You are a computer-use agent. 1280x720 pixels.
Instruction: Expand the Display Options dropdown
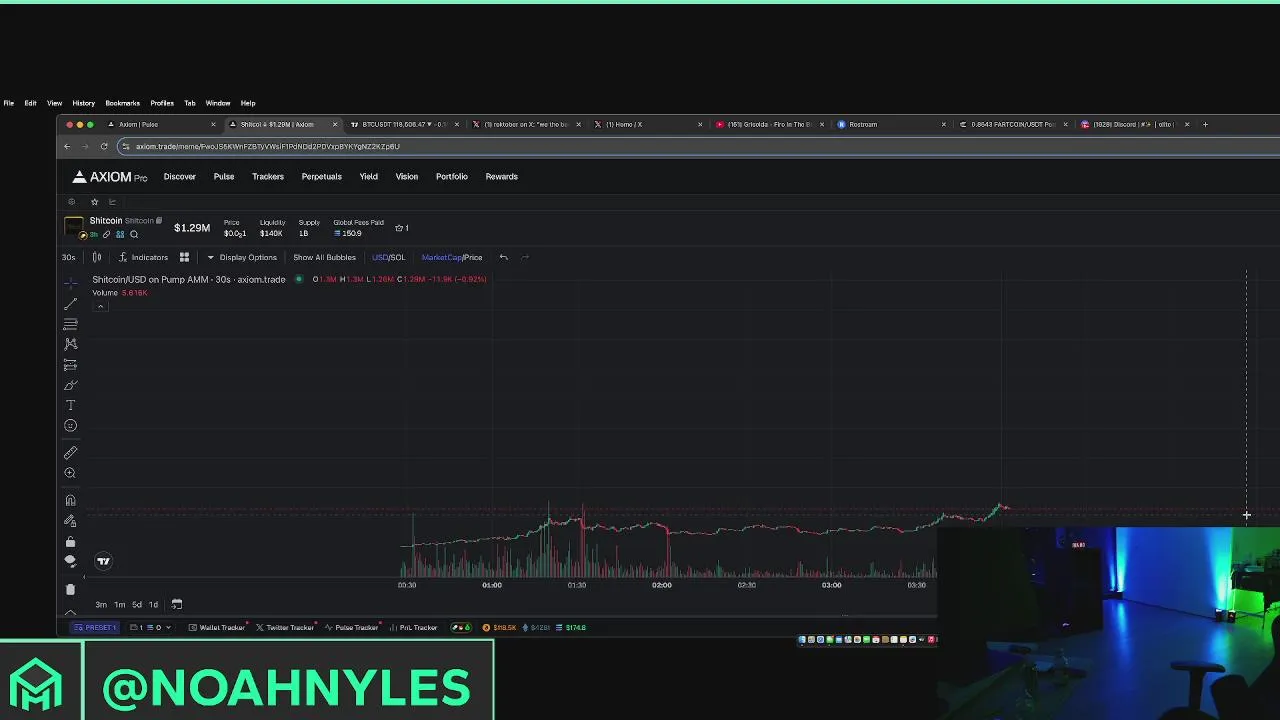[x=241, y=257]
